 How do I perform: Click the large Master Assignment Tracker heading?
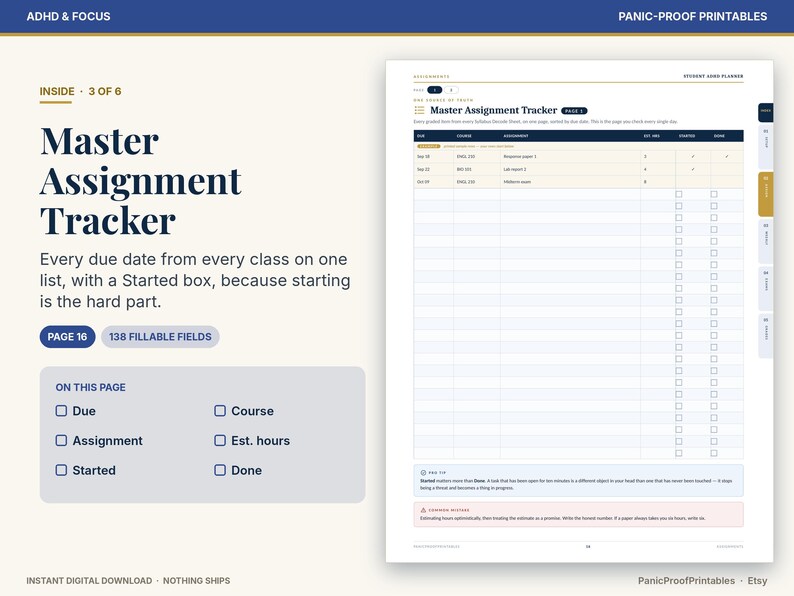[x=141, y=181]
